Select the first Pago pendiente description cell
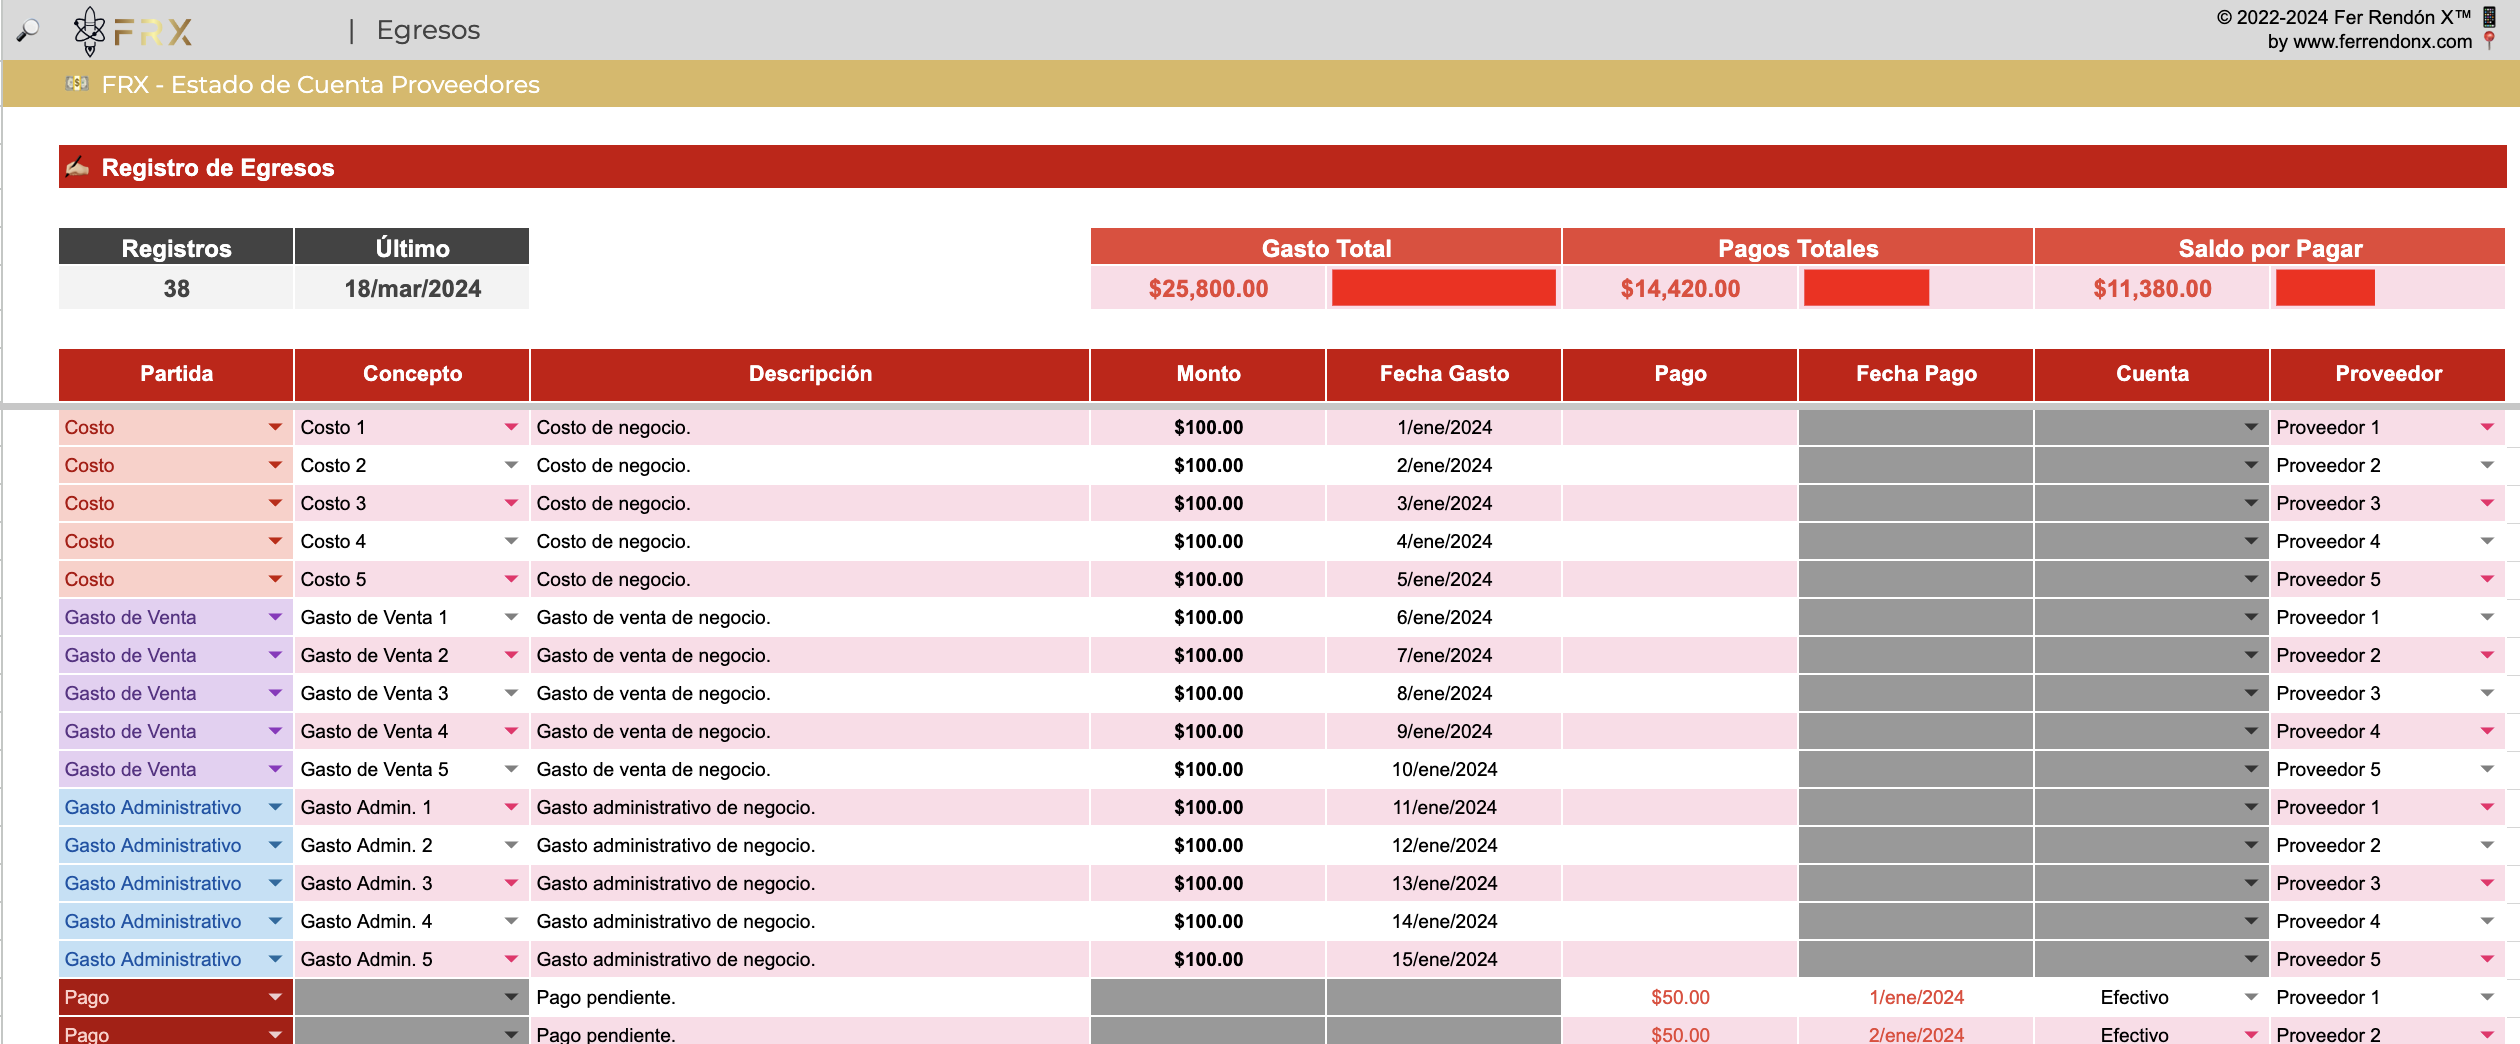This screenshot has width=2520, height=1044. tap(810, 997)
